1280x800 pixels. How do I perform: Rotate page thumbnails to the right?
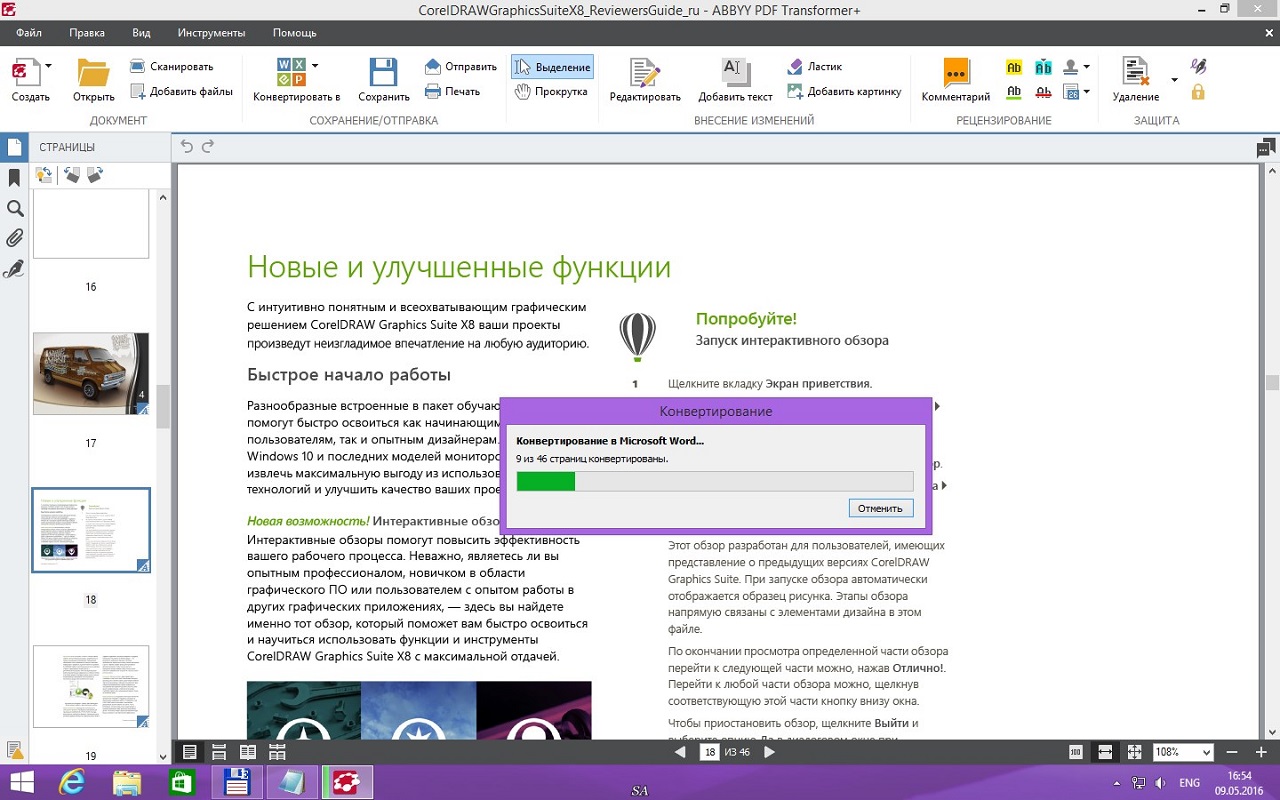[x=95, y=175]
